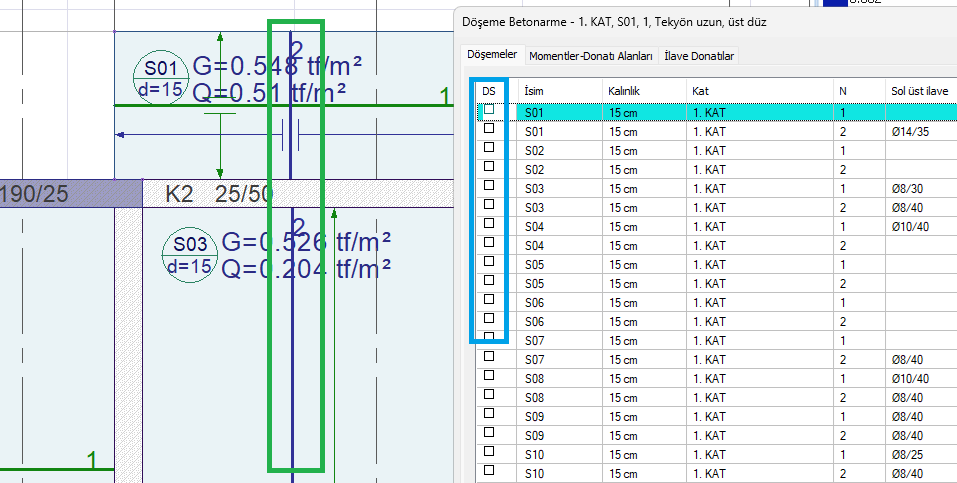Enable the DS checkbox for S03 N 1

pos(489,185)
